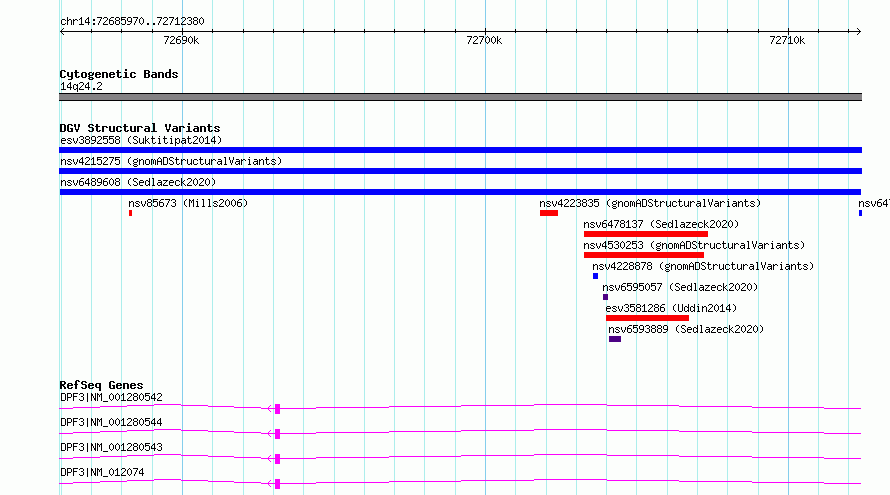The height and width of the screenshot is (495, 890).
Task: Click the 72690k ruler label
Action: pyautogui.click(x=181, y=40)
